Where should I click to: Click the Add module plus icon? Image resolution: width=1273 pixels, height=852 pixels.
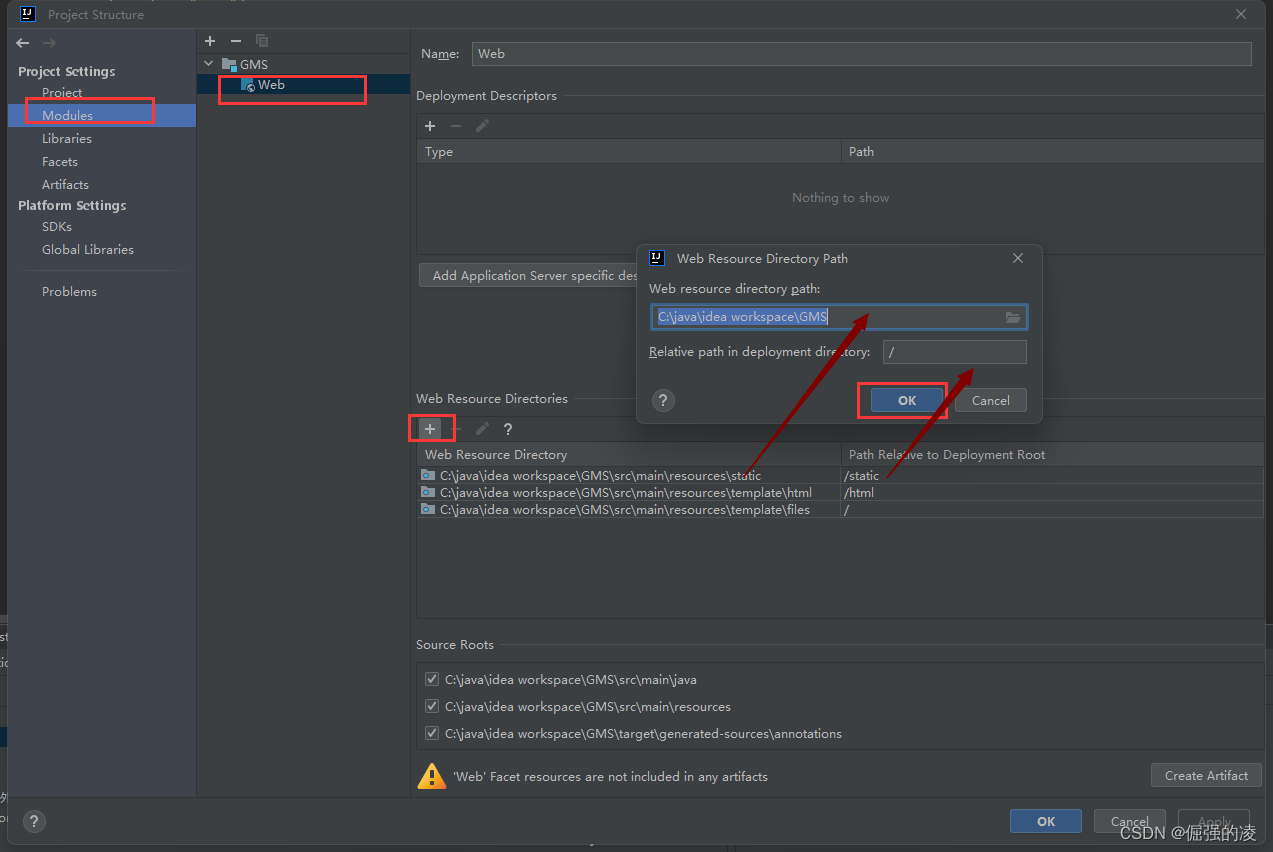point(209,41)
